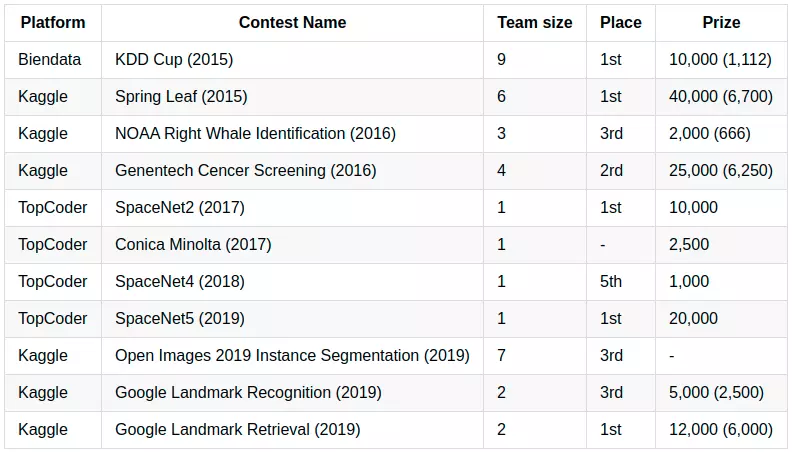
Task: Click the Conica Minolta (2017) cell
Action: pyautogui.click(x=193, y=245)
